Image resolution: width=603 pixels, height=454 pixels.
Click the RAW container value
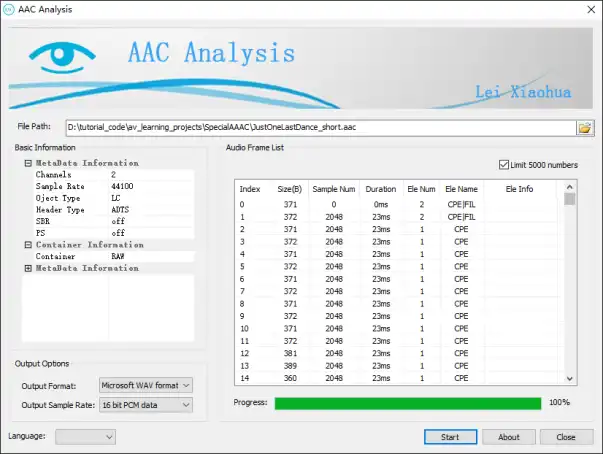(x=118, y=256)
